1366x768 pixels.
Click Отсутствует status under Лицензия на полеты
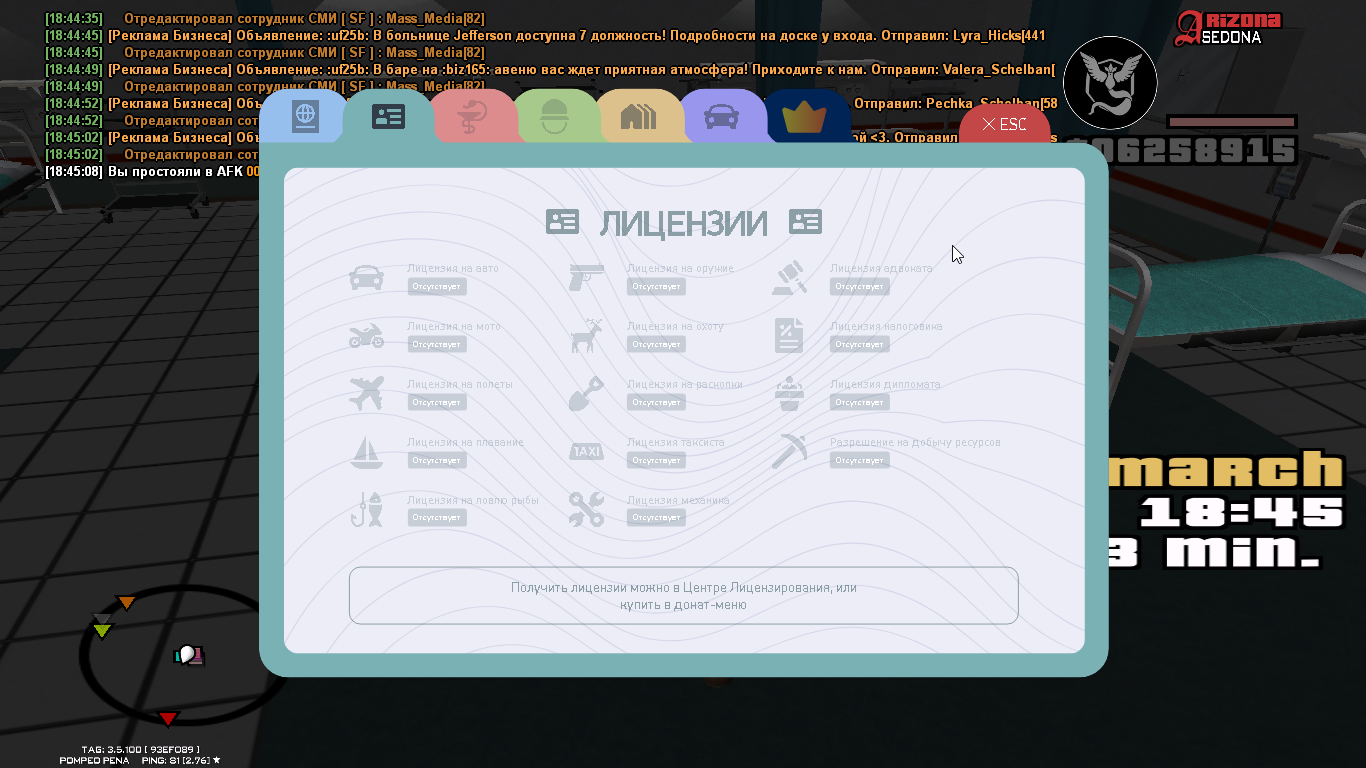[437, 403]
